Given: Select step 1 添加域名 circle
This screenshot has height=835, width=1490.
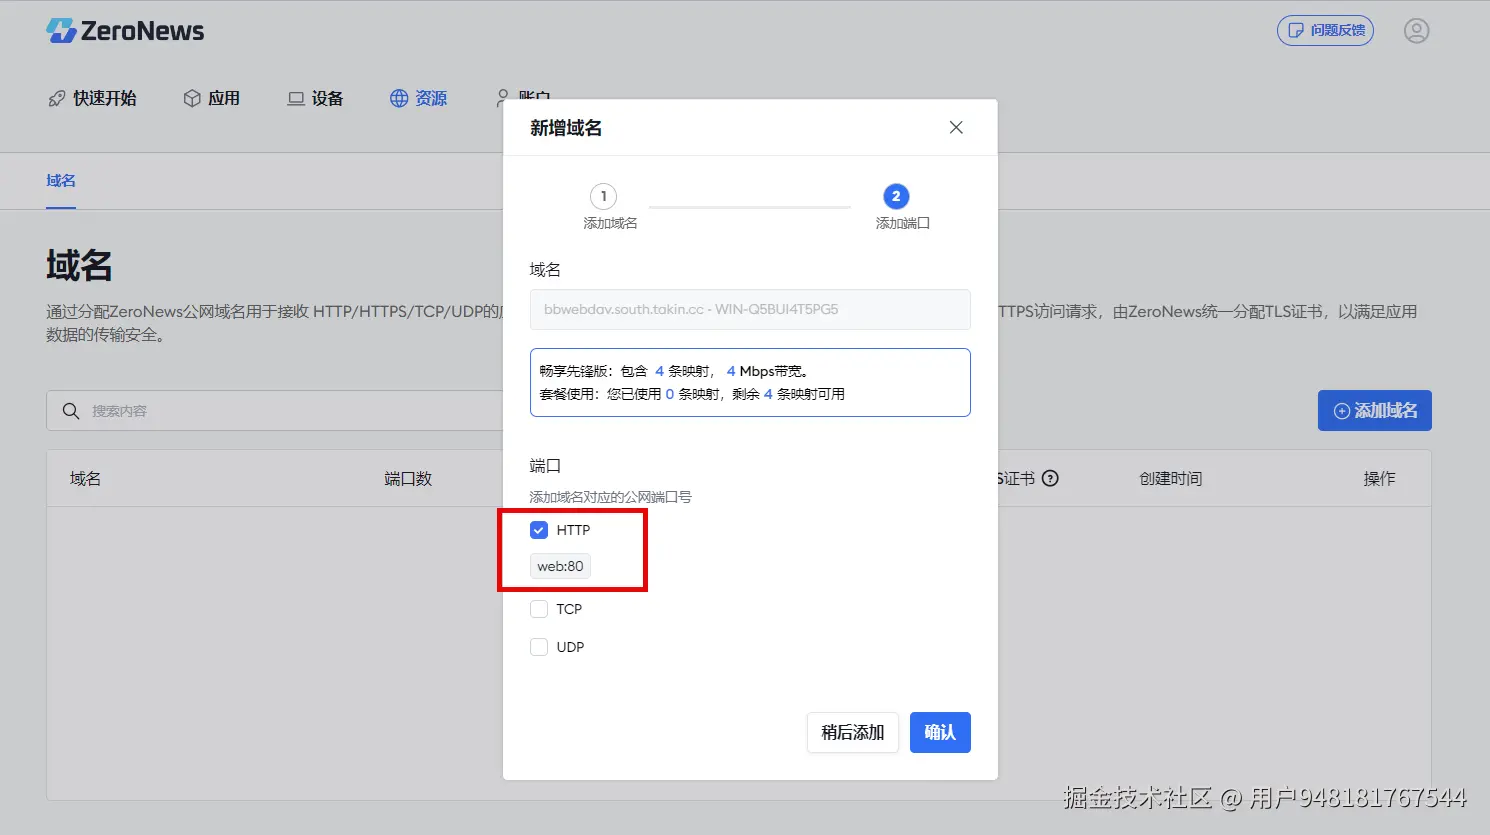Looking at the screenshot, I should 603,196.
